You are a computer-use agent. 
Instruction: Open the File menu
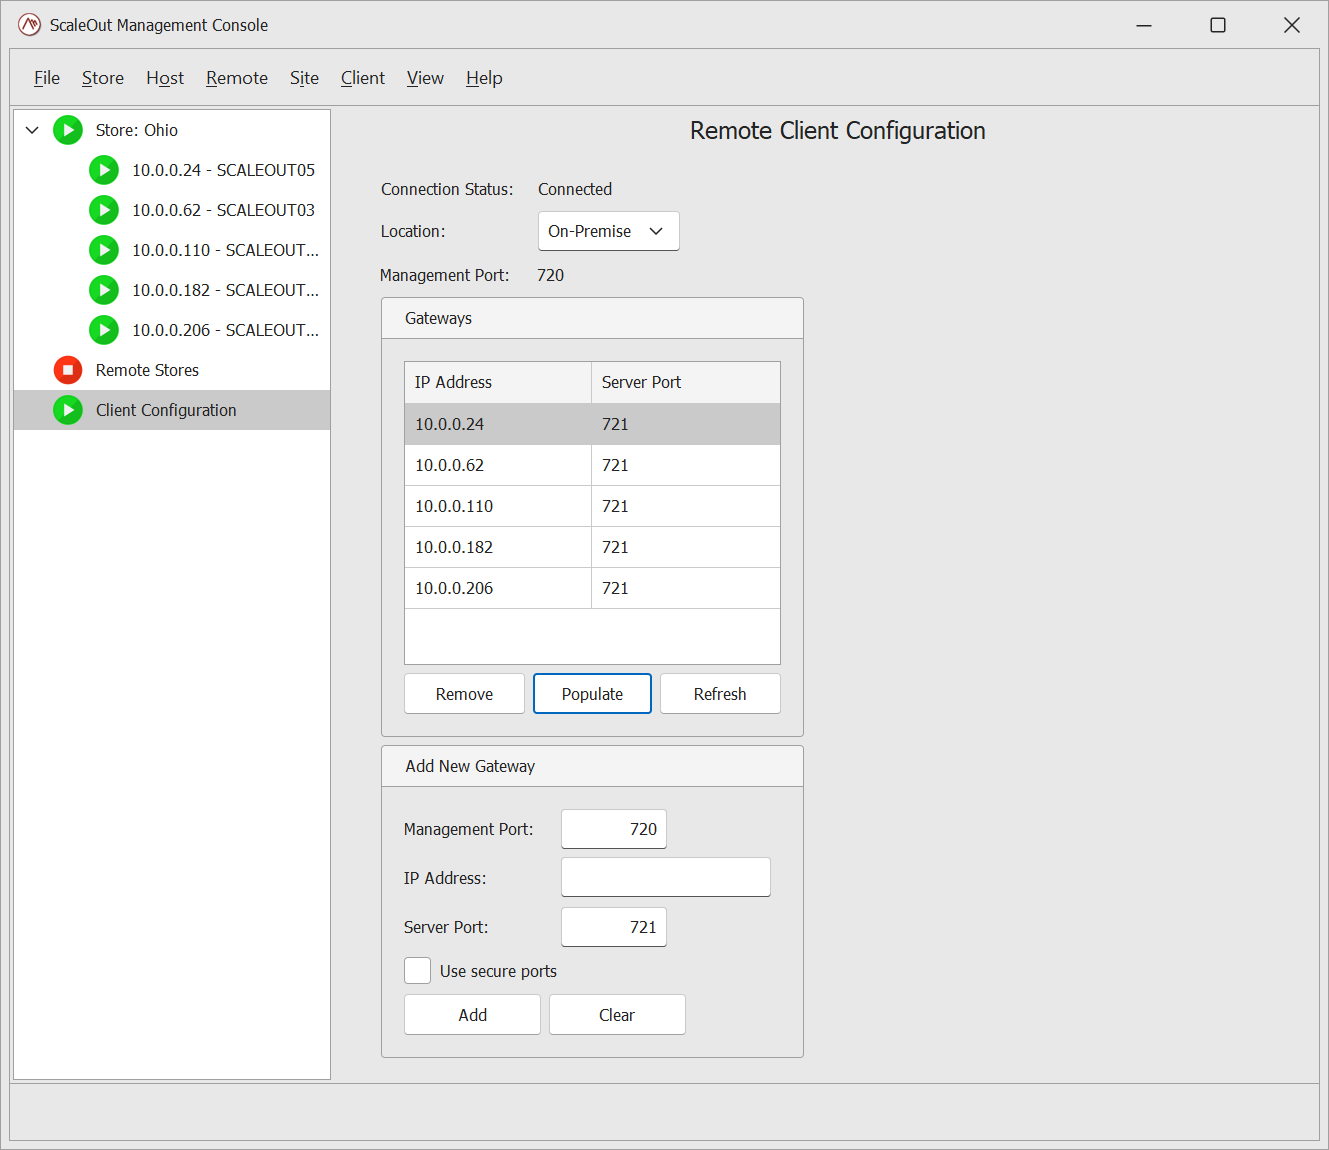click(x=47, y=78)
